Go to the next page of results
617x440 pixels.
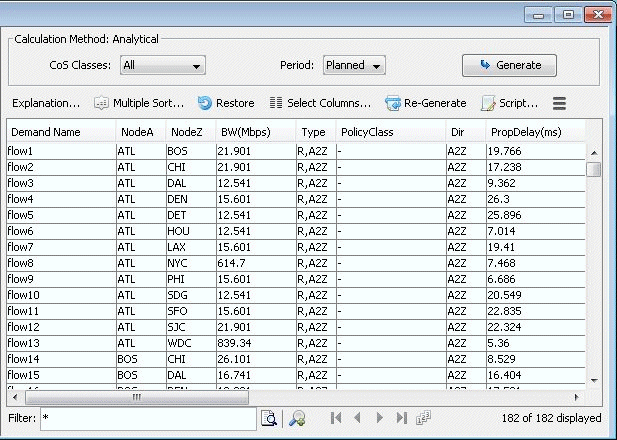pos(379,418)
